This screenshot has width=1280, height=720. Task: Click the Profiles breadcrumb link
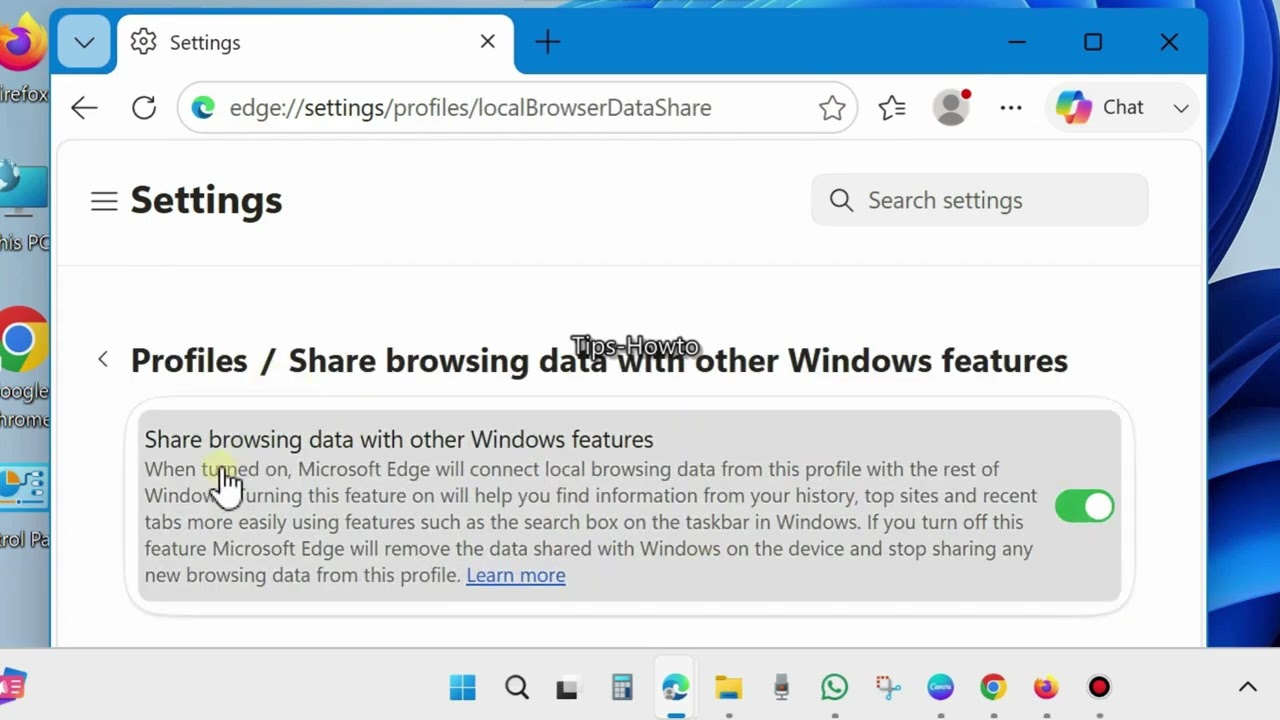[x=189, y=360]
